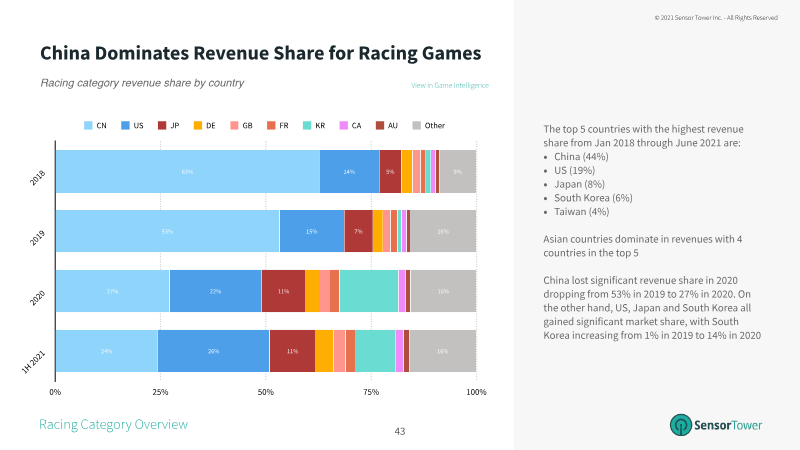The image size is (800, 450).
Task: Click the Sensor Tower logo icon
Action: click(681, 424)
